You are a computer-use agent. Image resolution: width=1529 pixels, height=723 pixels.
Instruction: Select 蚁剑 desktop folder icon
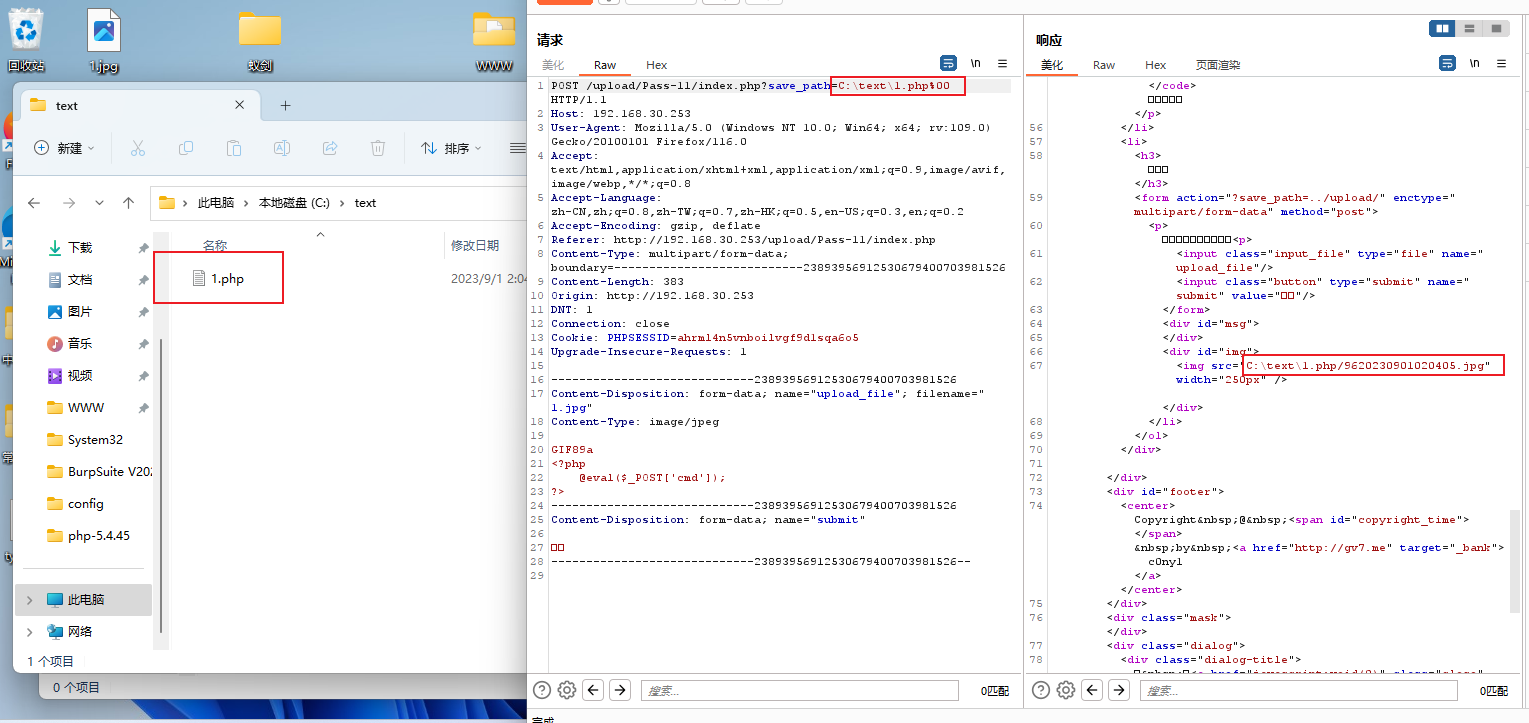tap(260, 41)
